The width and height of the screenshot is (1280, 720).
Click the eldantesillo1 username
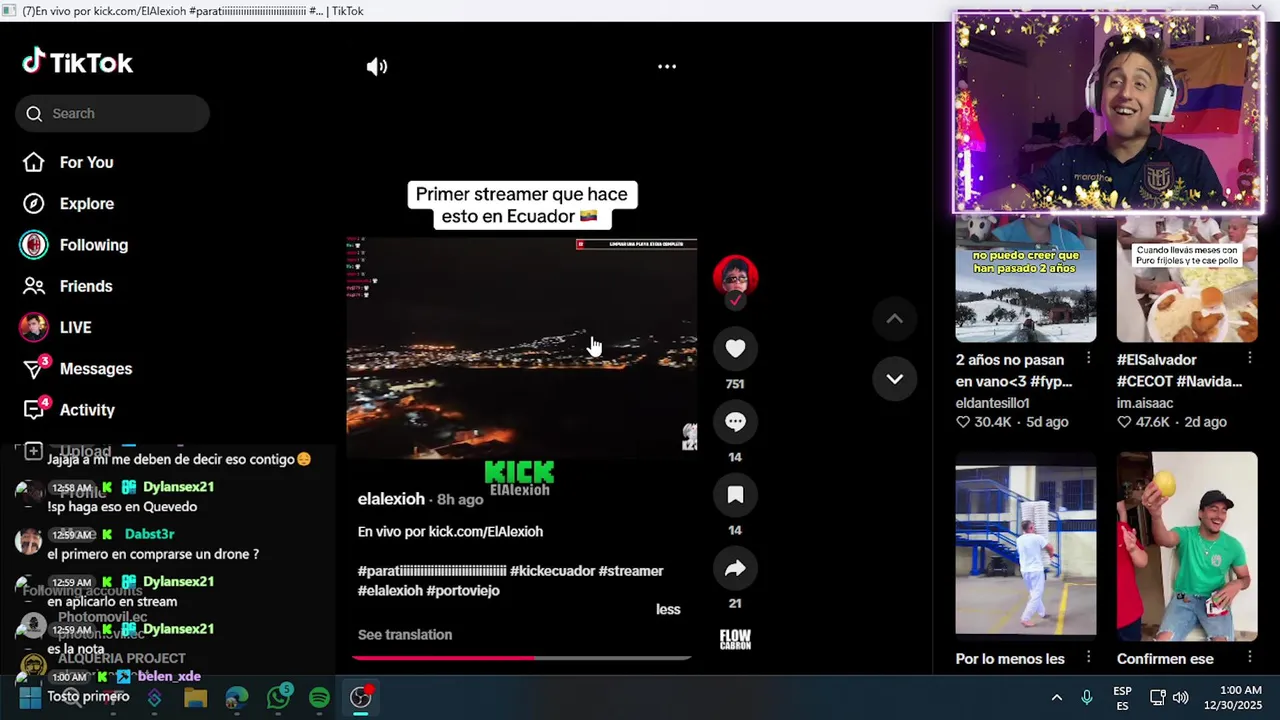992,403
